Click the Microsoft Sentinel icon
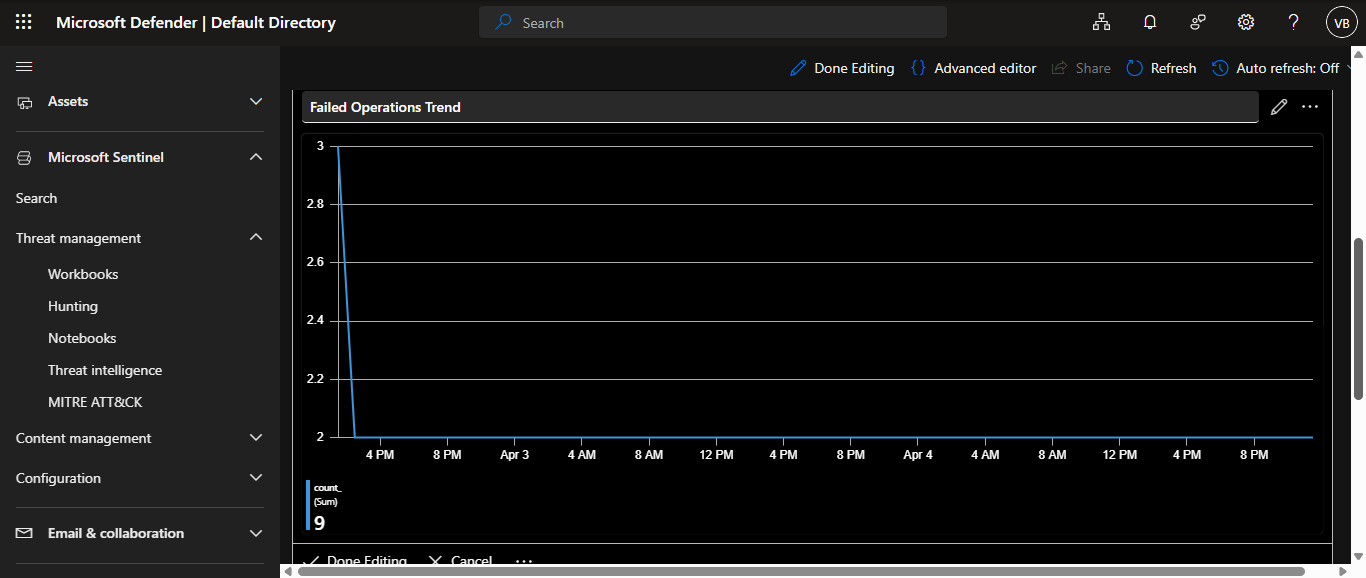 click(25, 158)
